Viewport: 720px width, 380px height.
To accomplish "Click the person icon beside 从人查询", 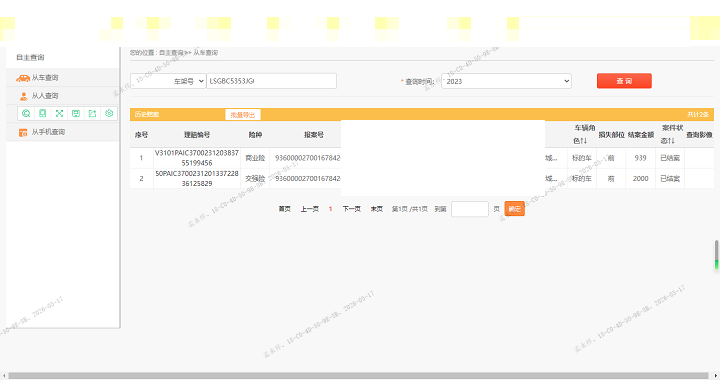I will (x=23, y=96).
